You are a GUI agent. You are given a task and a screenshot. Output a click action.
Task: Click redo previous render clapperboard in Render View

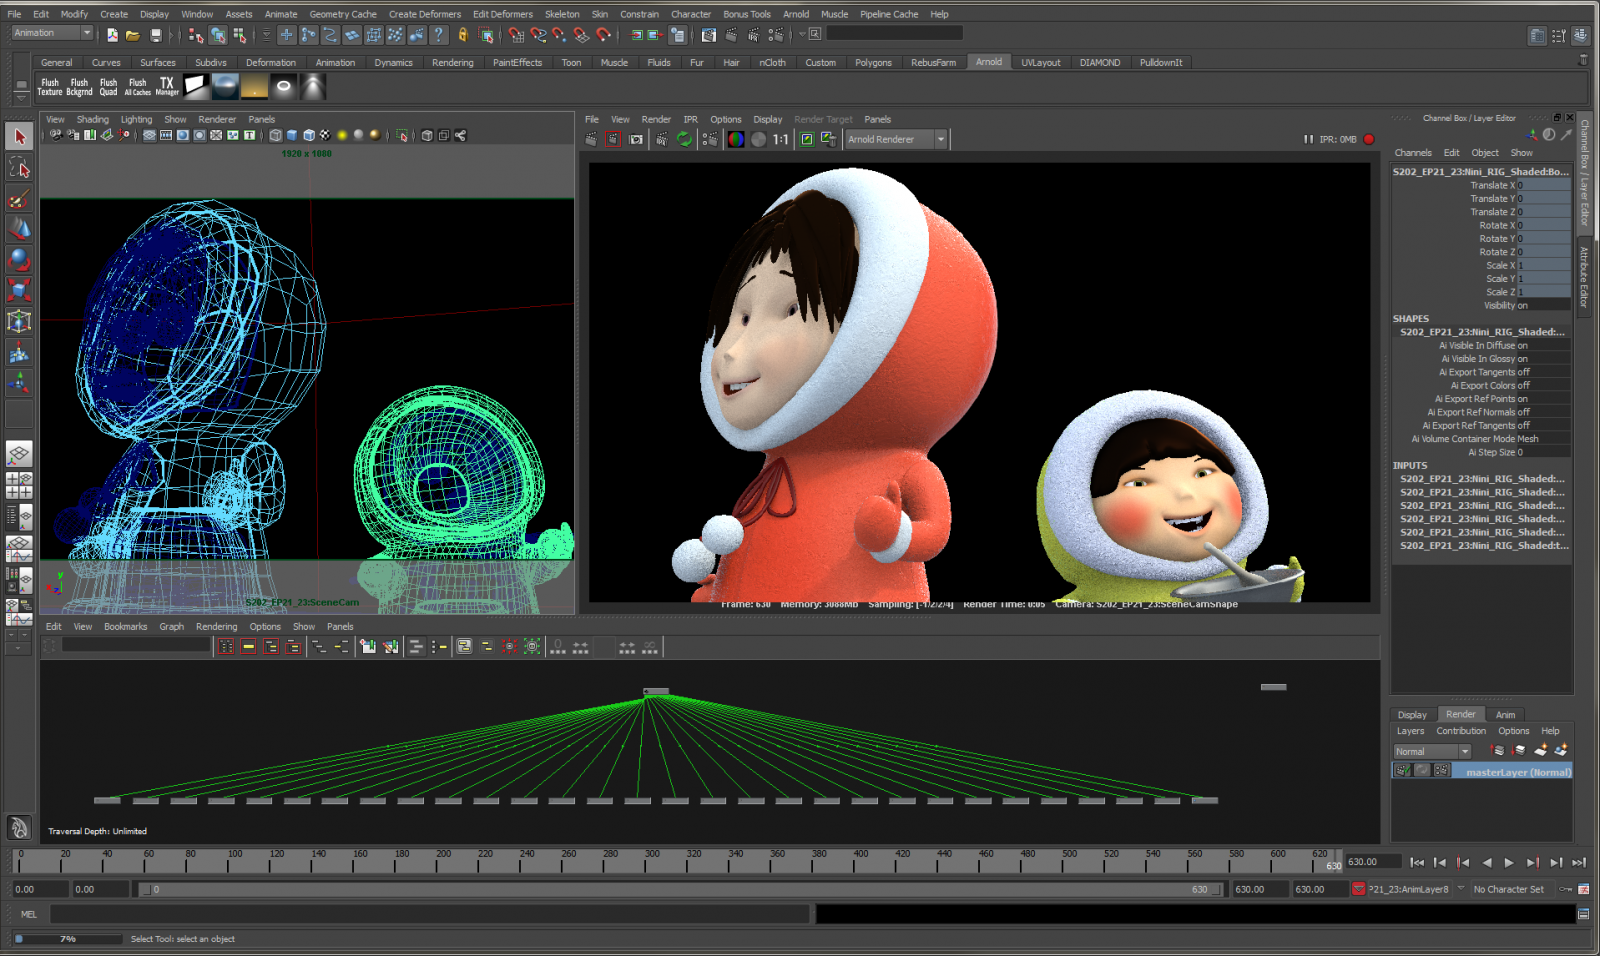click(592, 139)
